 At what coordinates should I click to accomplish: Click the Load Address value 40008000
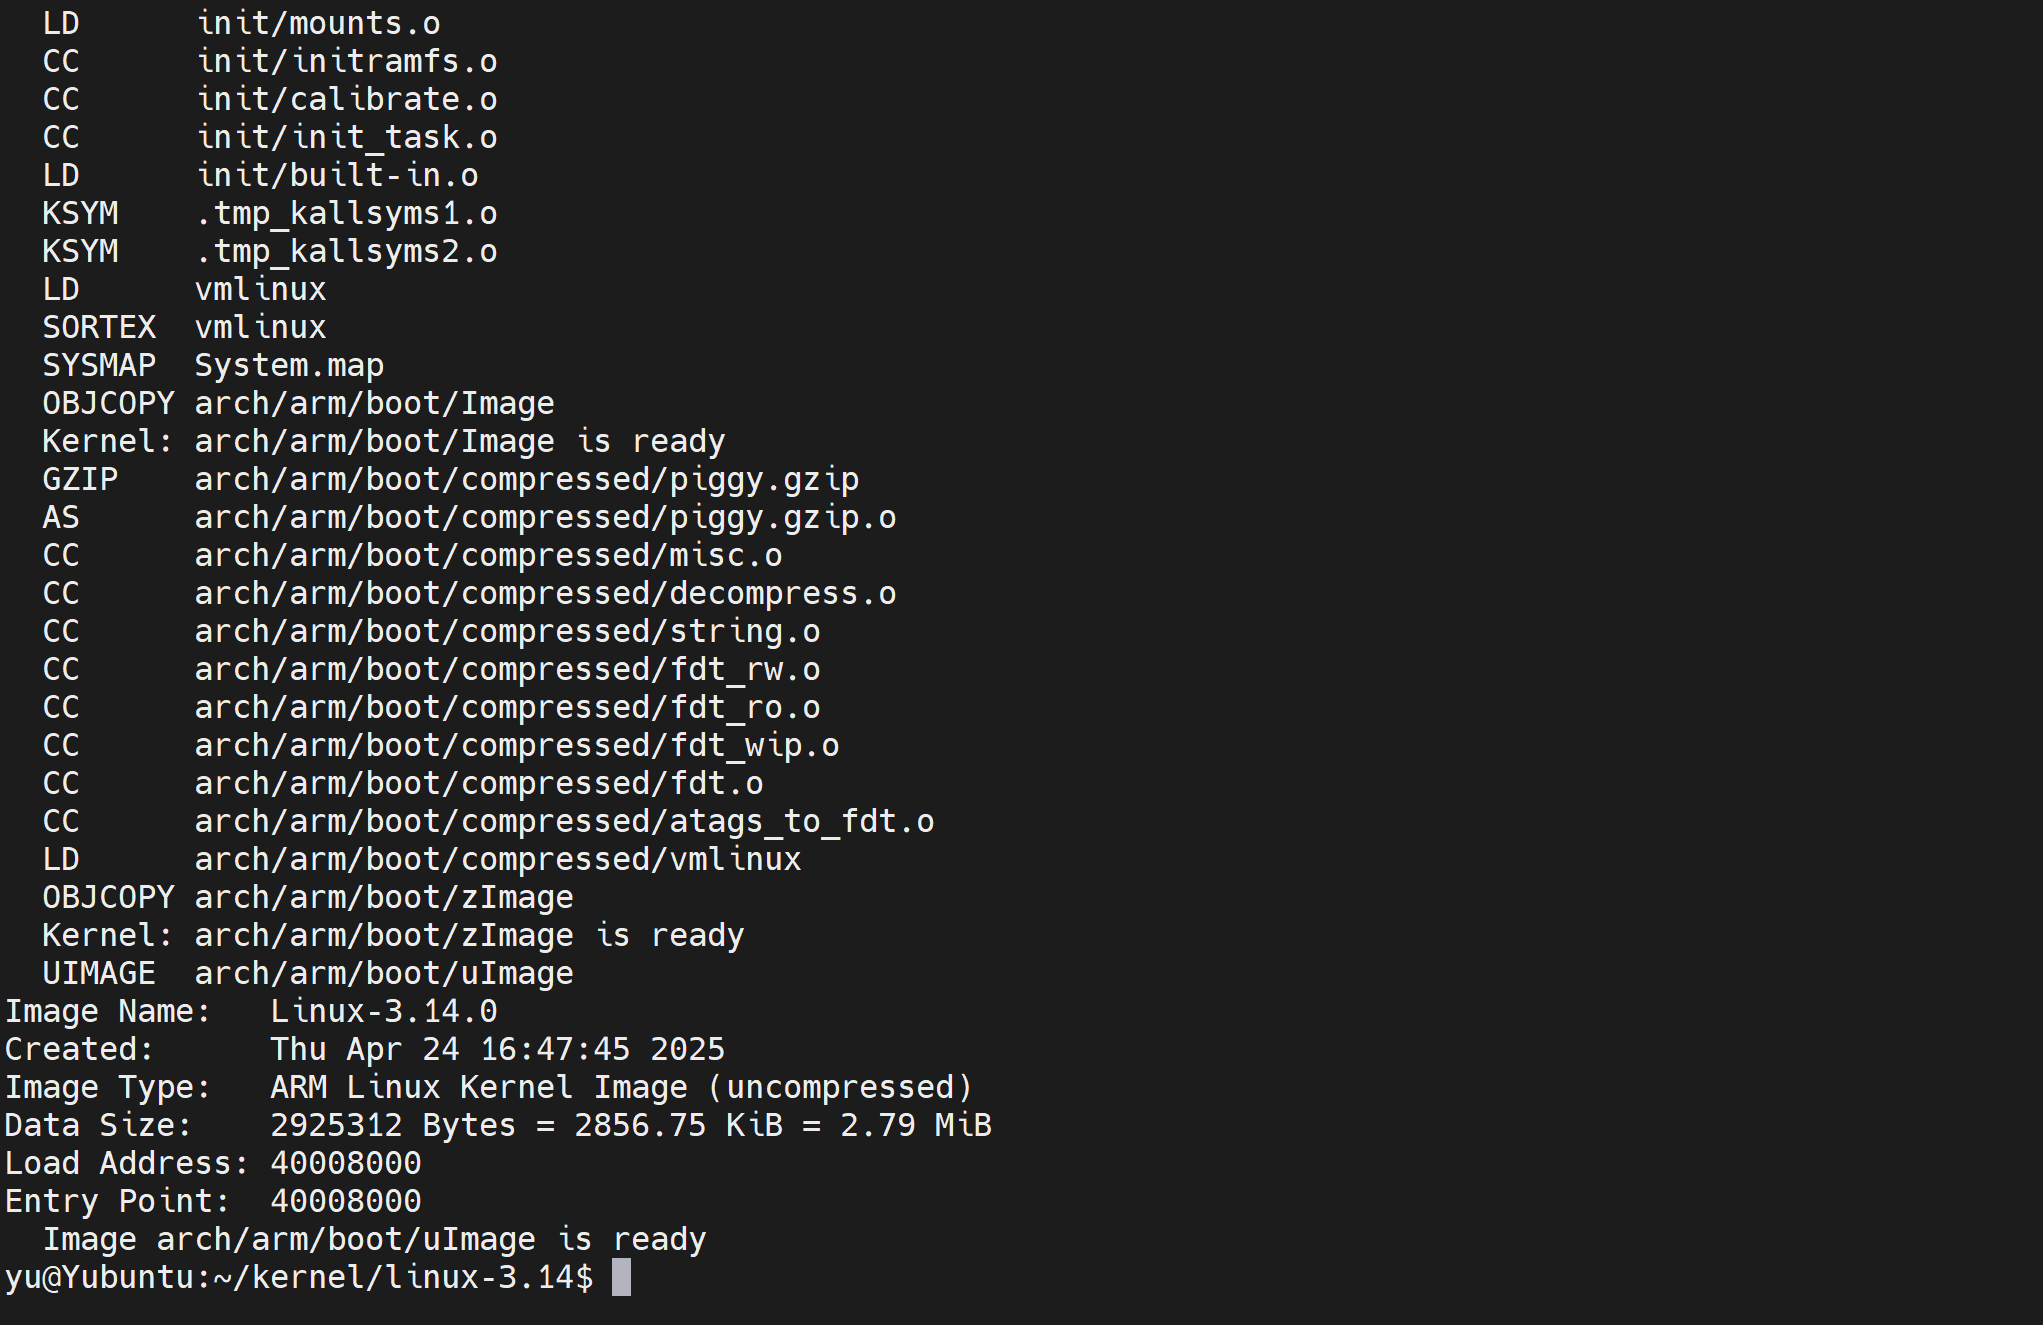coord(346,1163)
